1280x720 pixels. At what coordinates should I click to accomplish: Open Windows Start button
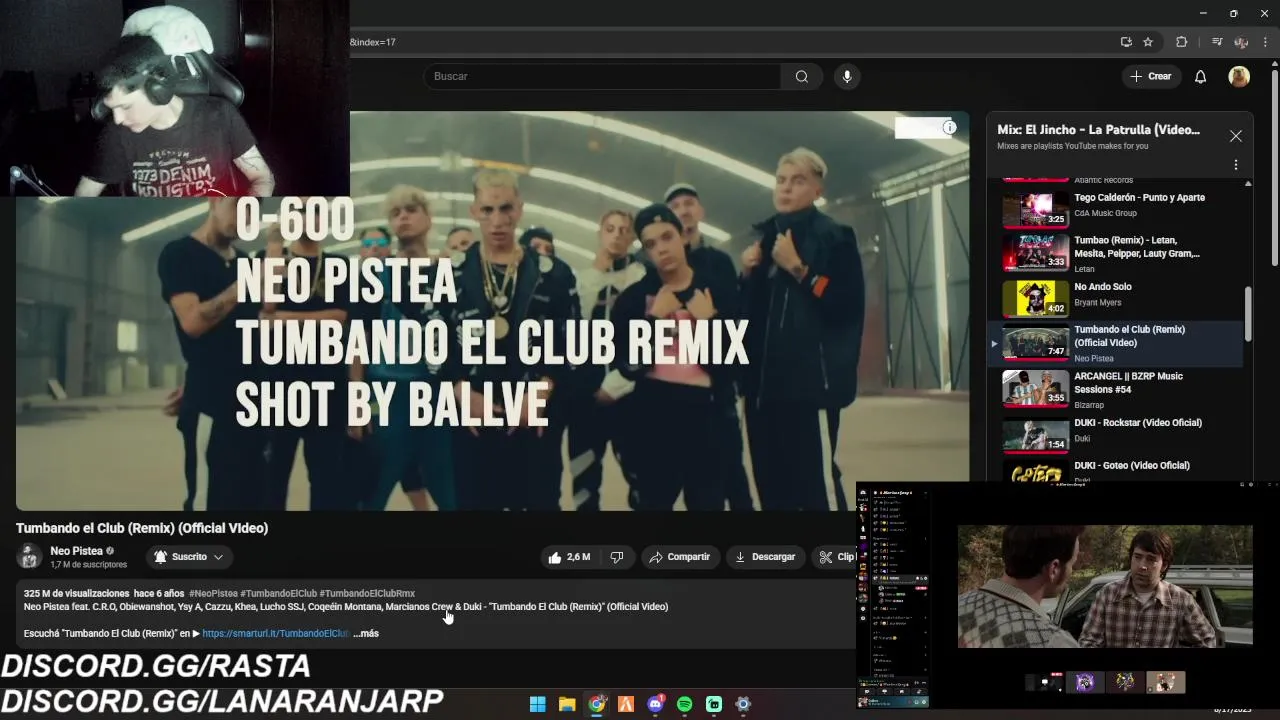[537, 704]
